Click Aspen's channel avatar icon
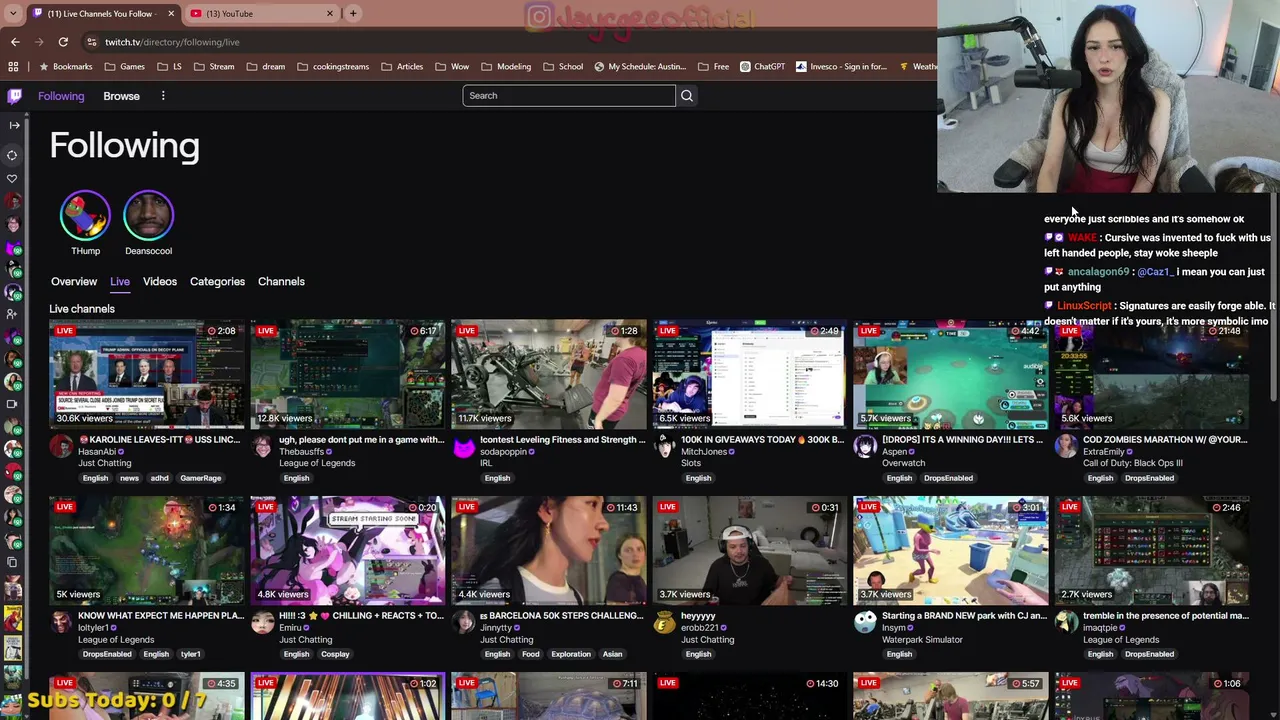1280x720 pixels. (x=865, y=447)
